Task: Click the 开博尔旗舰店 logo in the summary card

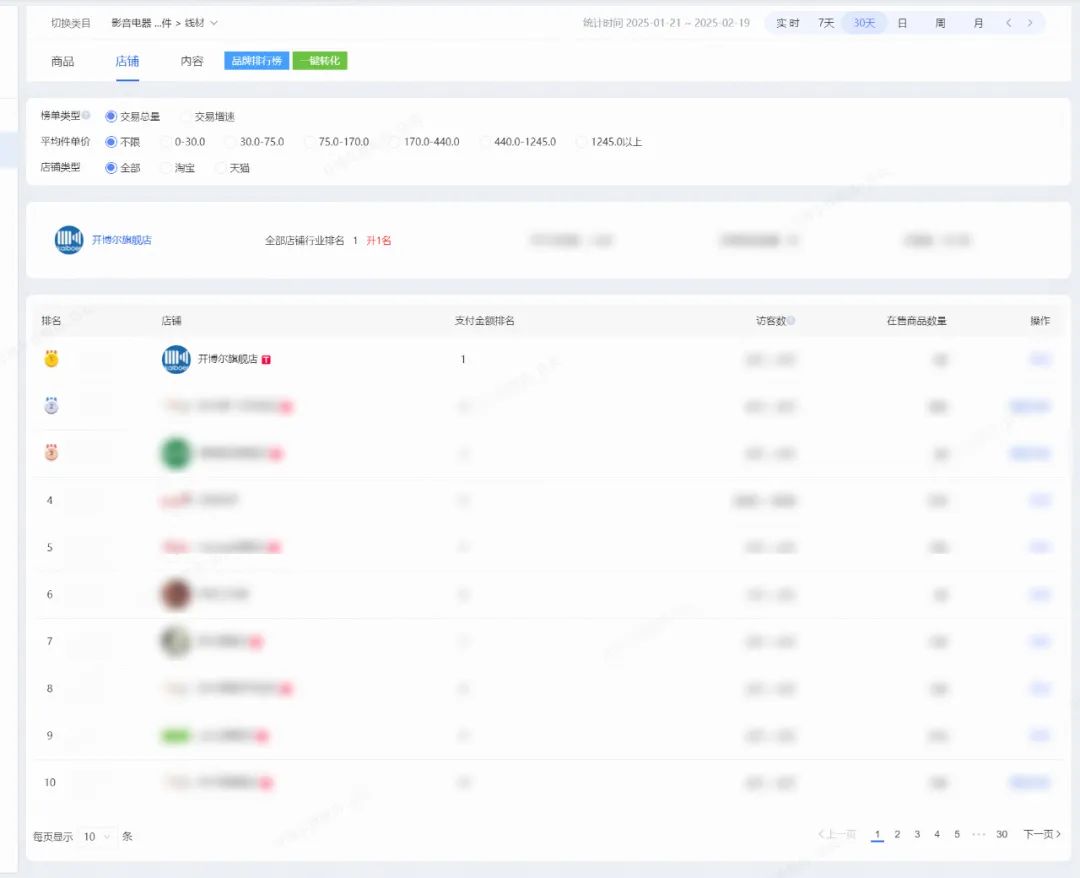Action: click(x=69, y=240)
